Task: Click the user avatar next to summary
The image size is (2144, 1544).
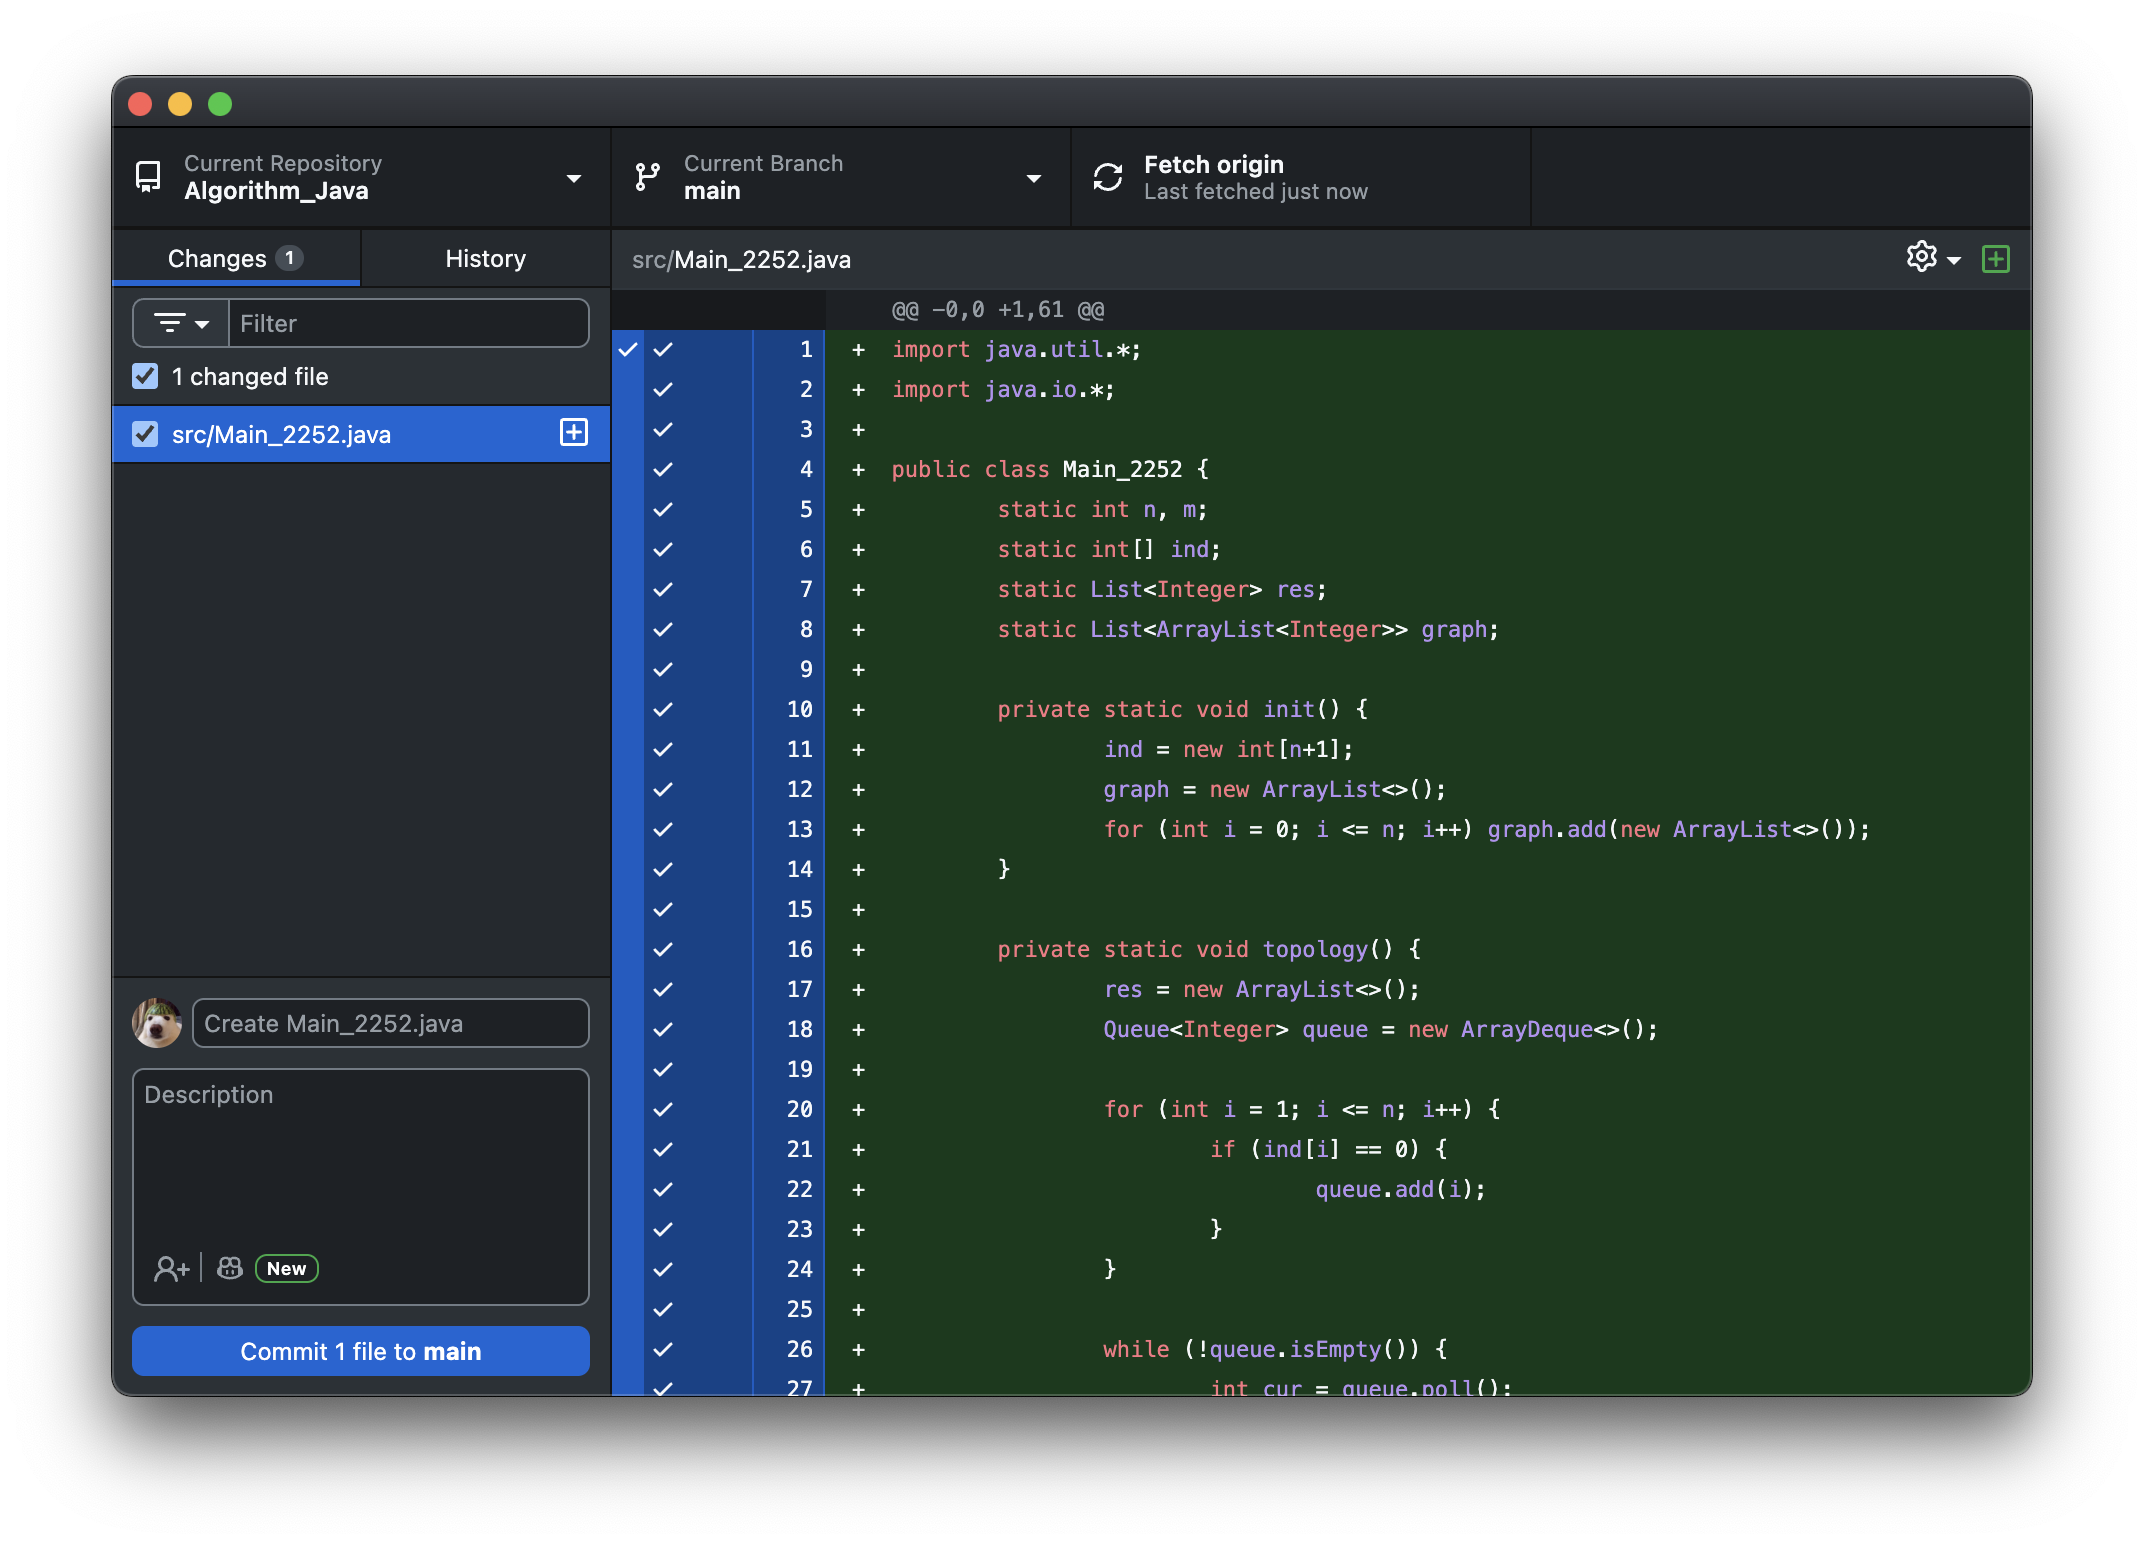Action: point(157,1023)
